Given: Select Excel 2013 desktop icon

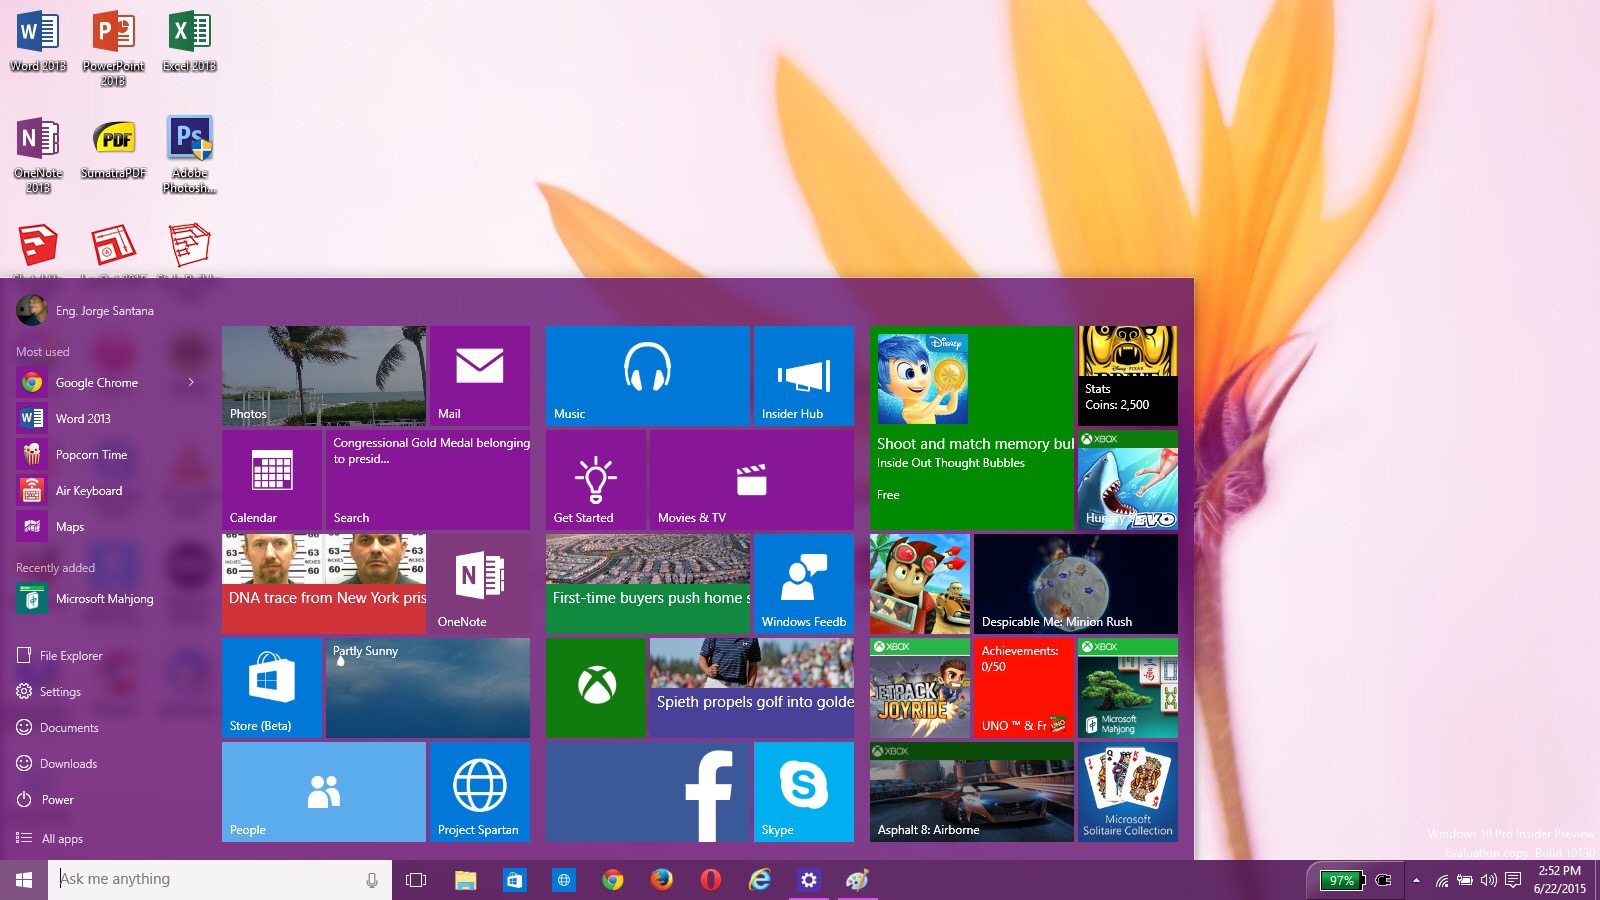Looking at the screenshot, I should click(x=190, y=42).
